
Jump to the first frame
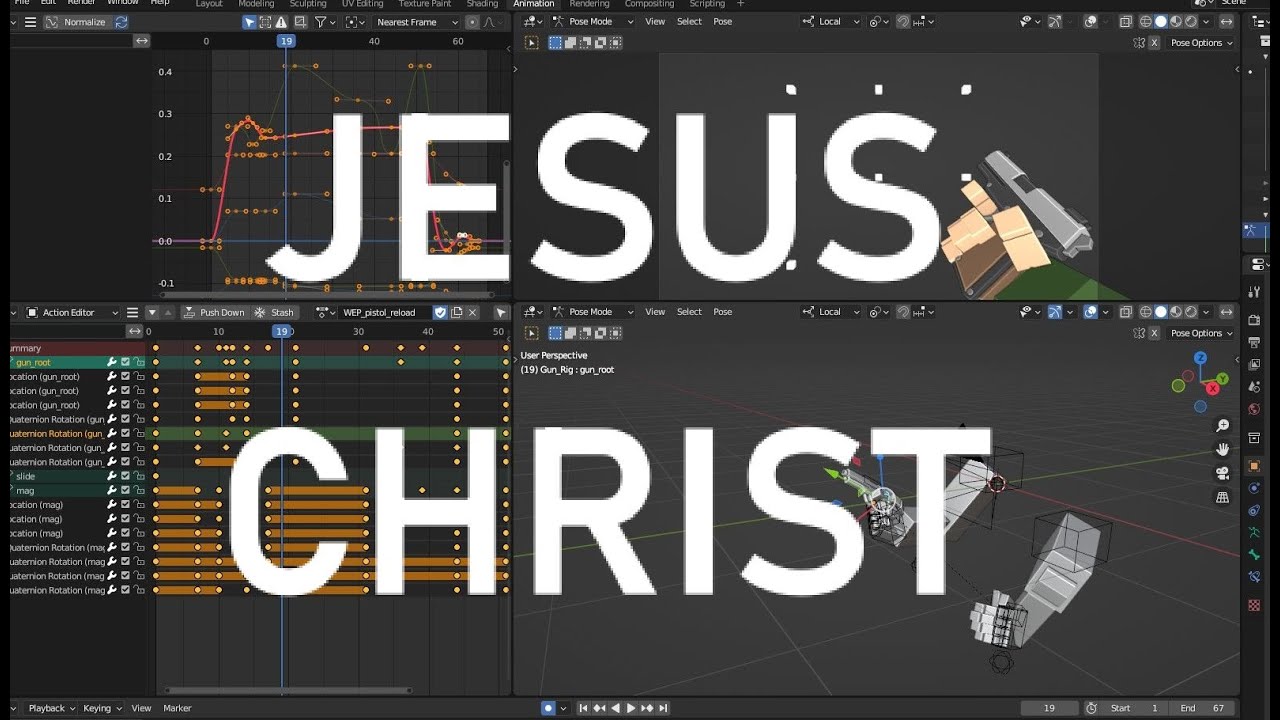pyautogui.click(x=583, y=708)
